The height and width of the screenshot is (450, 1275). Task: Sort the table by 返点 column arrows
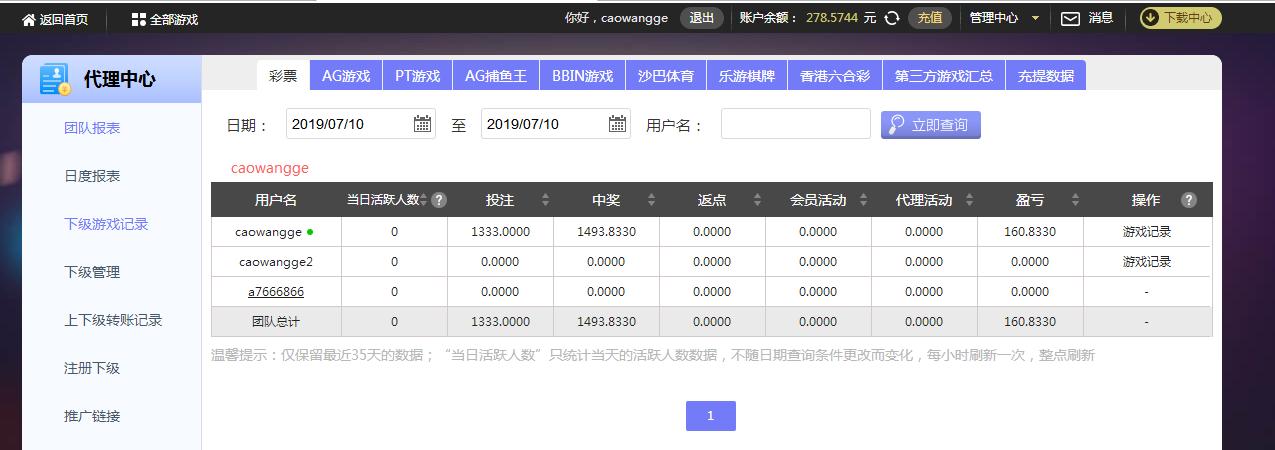click(757, 200)
